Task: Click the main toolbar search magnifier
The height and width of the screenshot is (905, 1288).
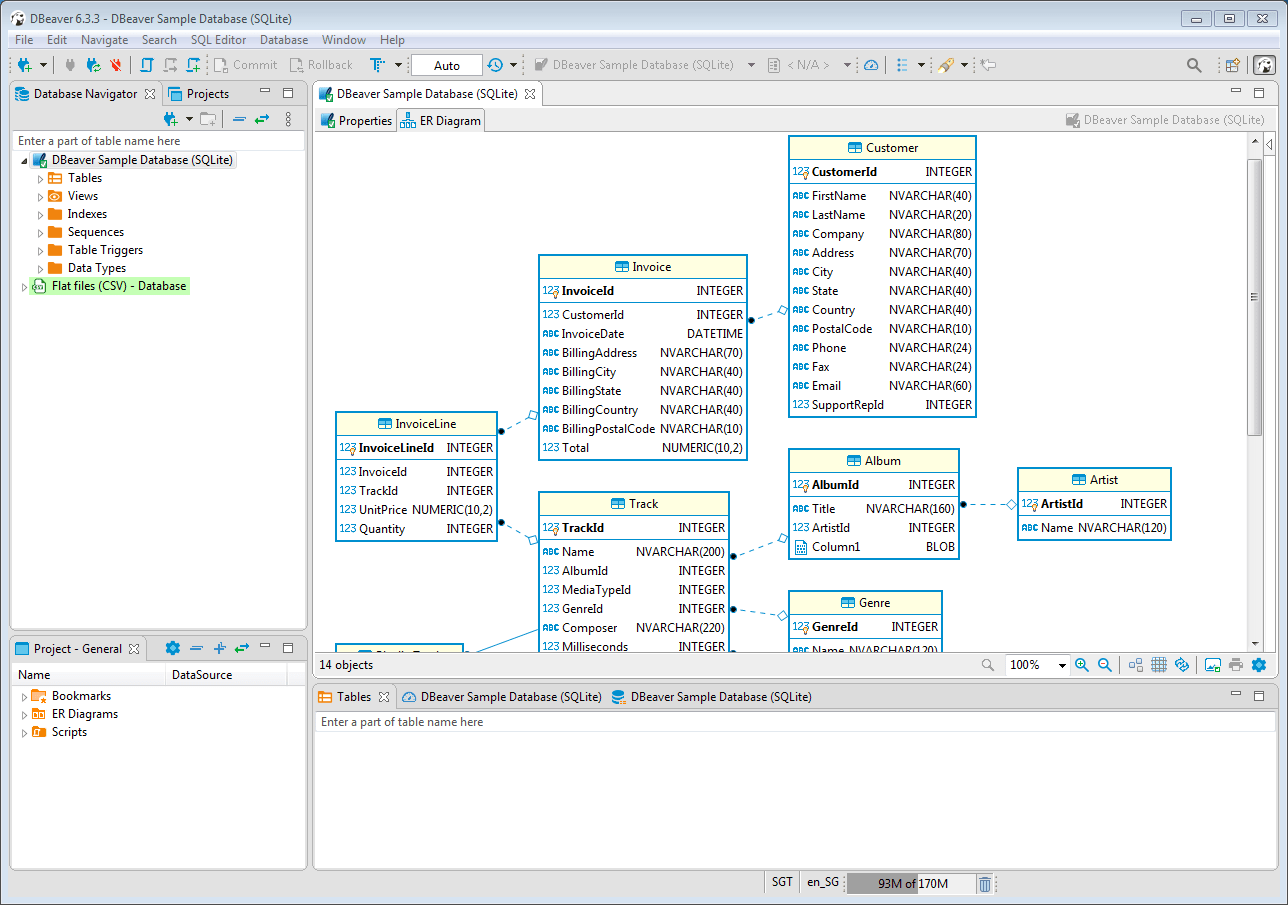Action: 1194,65
